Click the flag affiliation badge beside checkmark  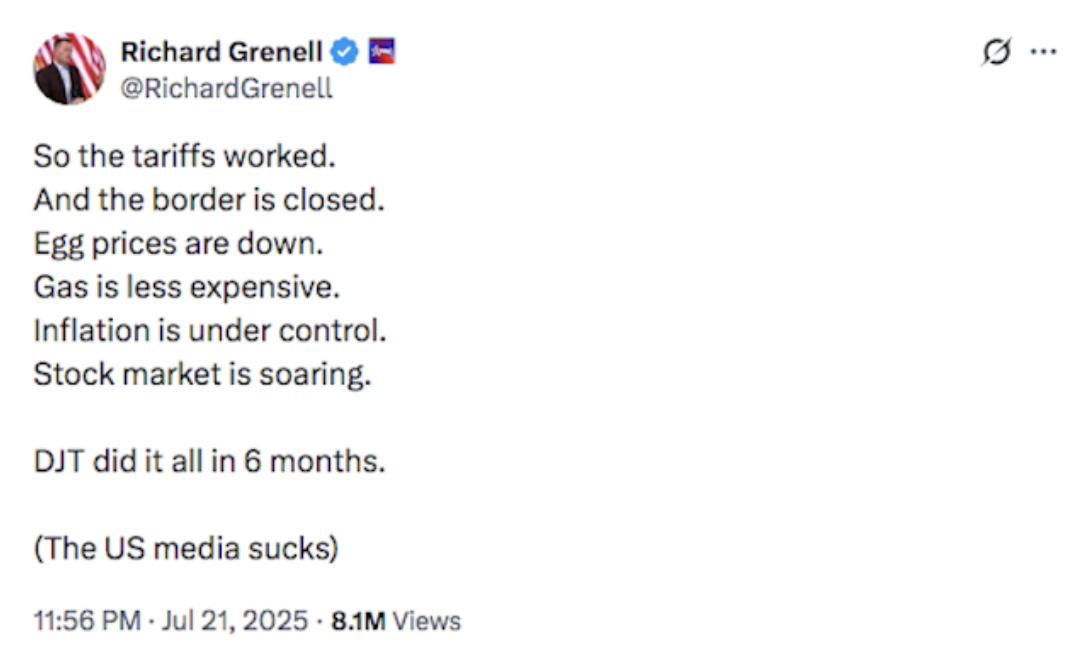(x=381, y=51)
